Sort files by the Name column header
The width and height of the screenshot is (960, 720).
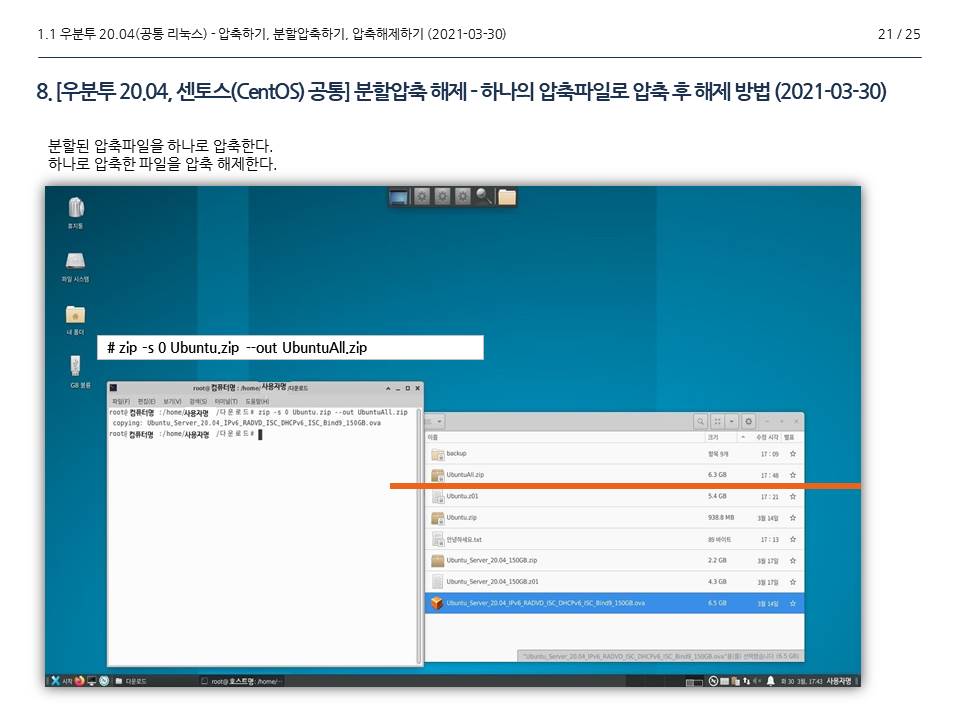(564, 437)
